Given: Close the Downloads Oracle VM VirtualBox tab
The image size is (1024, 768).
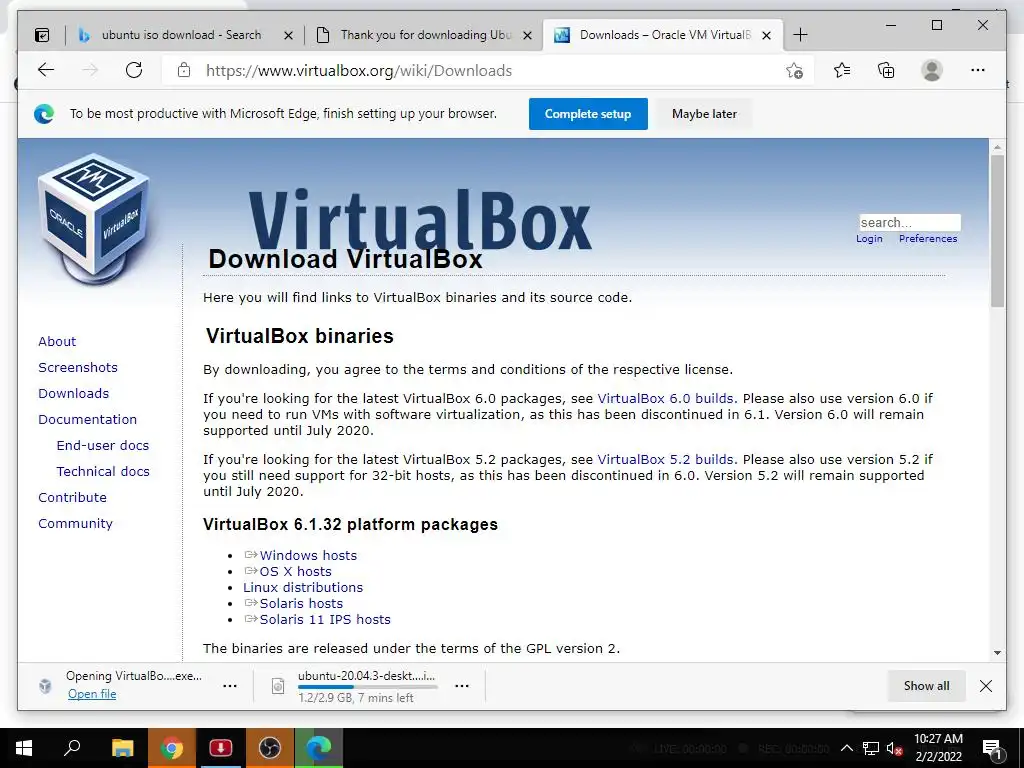Looking at the screenshot, I should 767,35.
